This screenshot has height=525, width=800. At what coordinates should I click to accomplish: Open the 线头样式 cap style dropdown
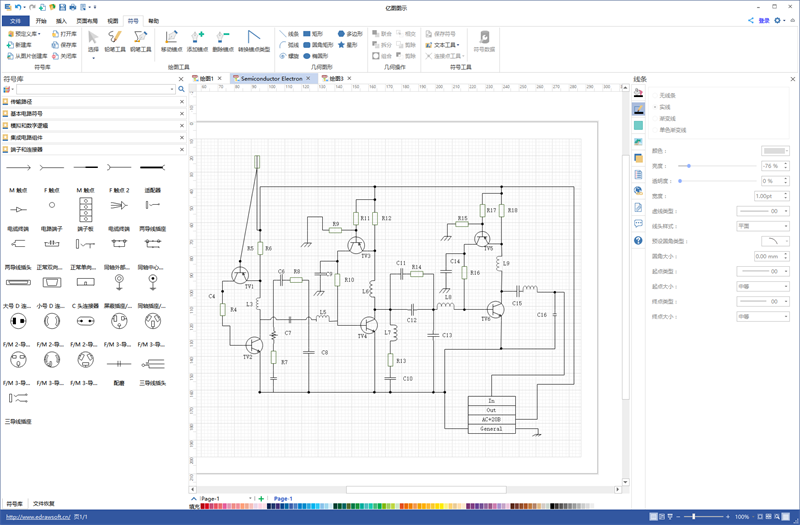[763, 226]
